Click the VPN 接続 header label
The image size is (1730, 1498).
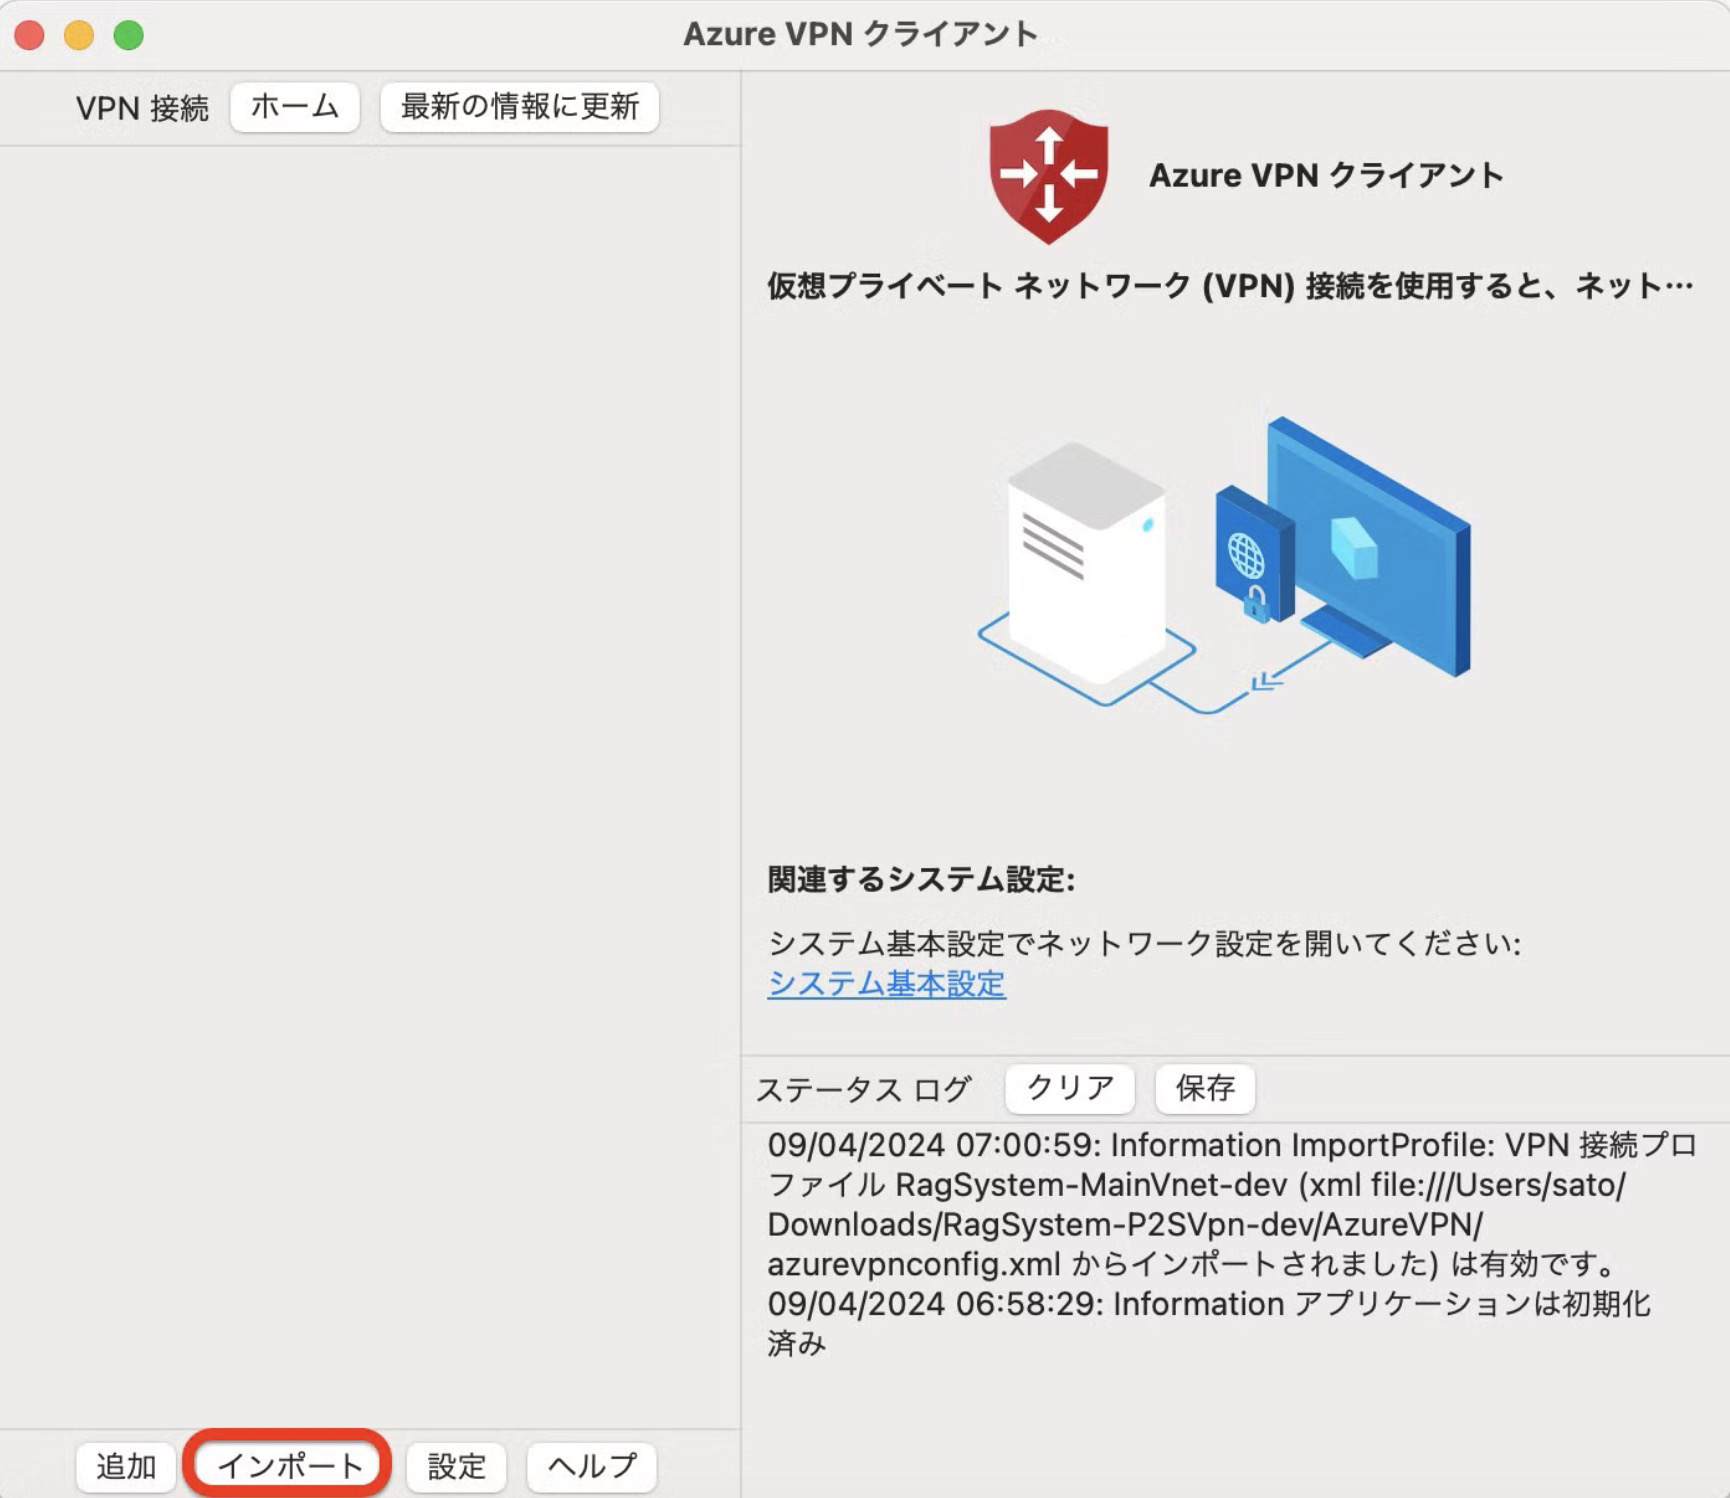[143, 108]
